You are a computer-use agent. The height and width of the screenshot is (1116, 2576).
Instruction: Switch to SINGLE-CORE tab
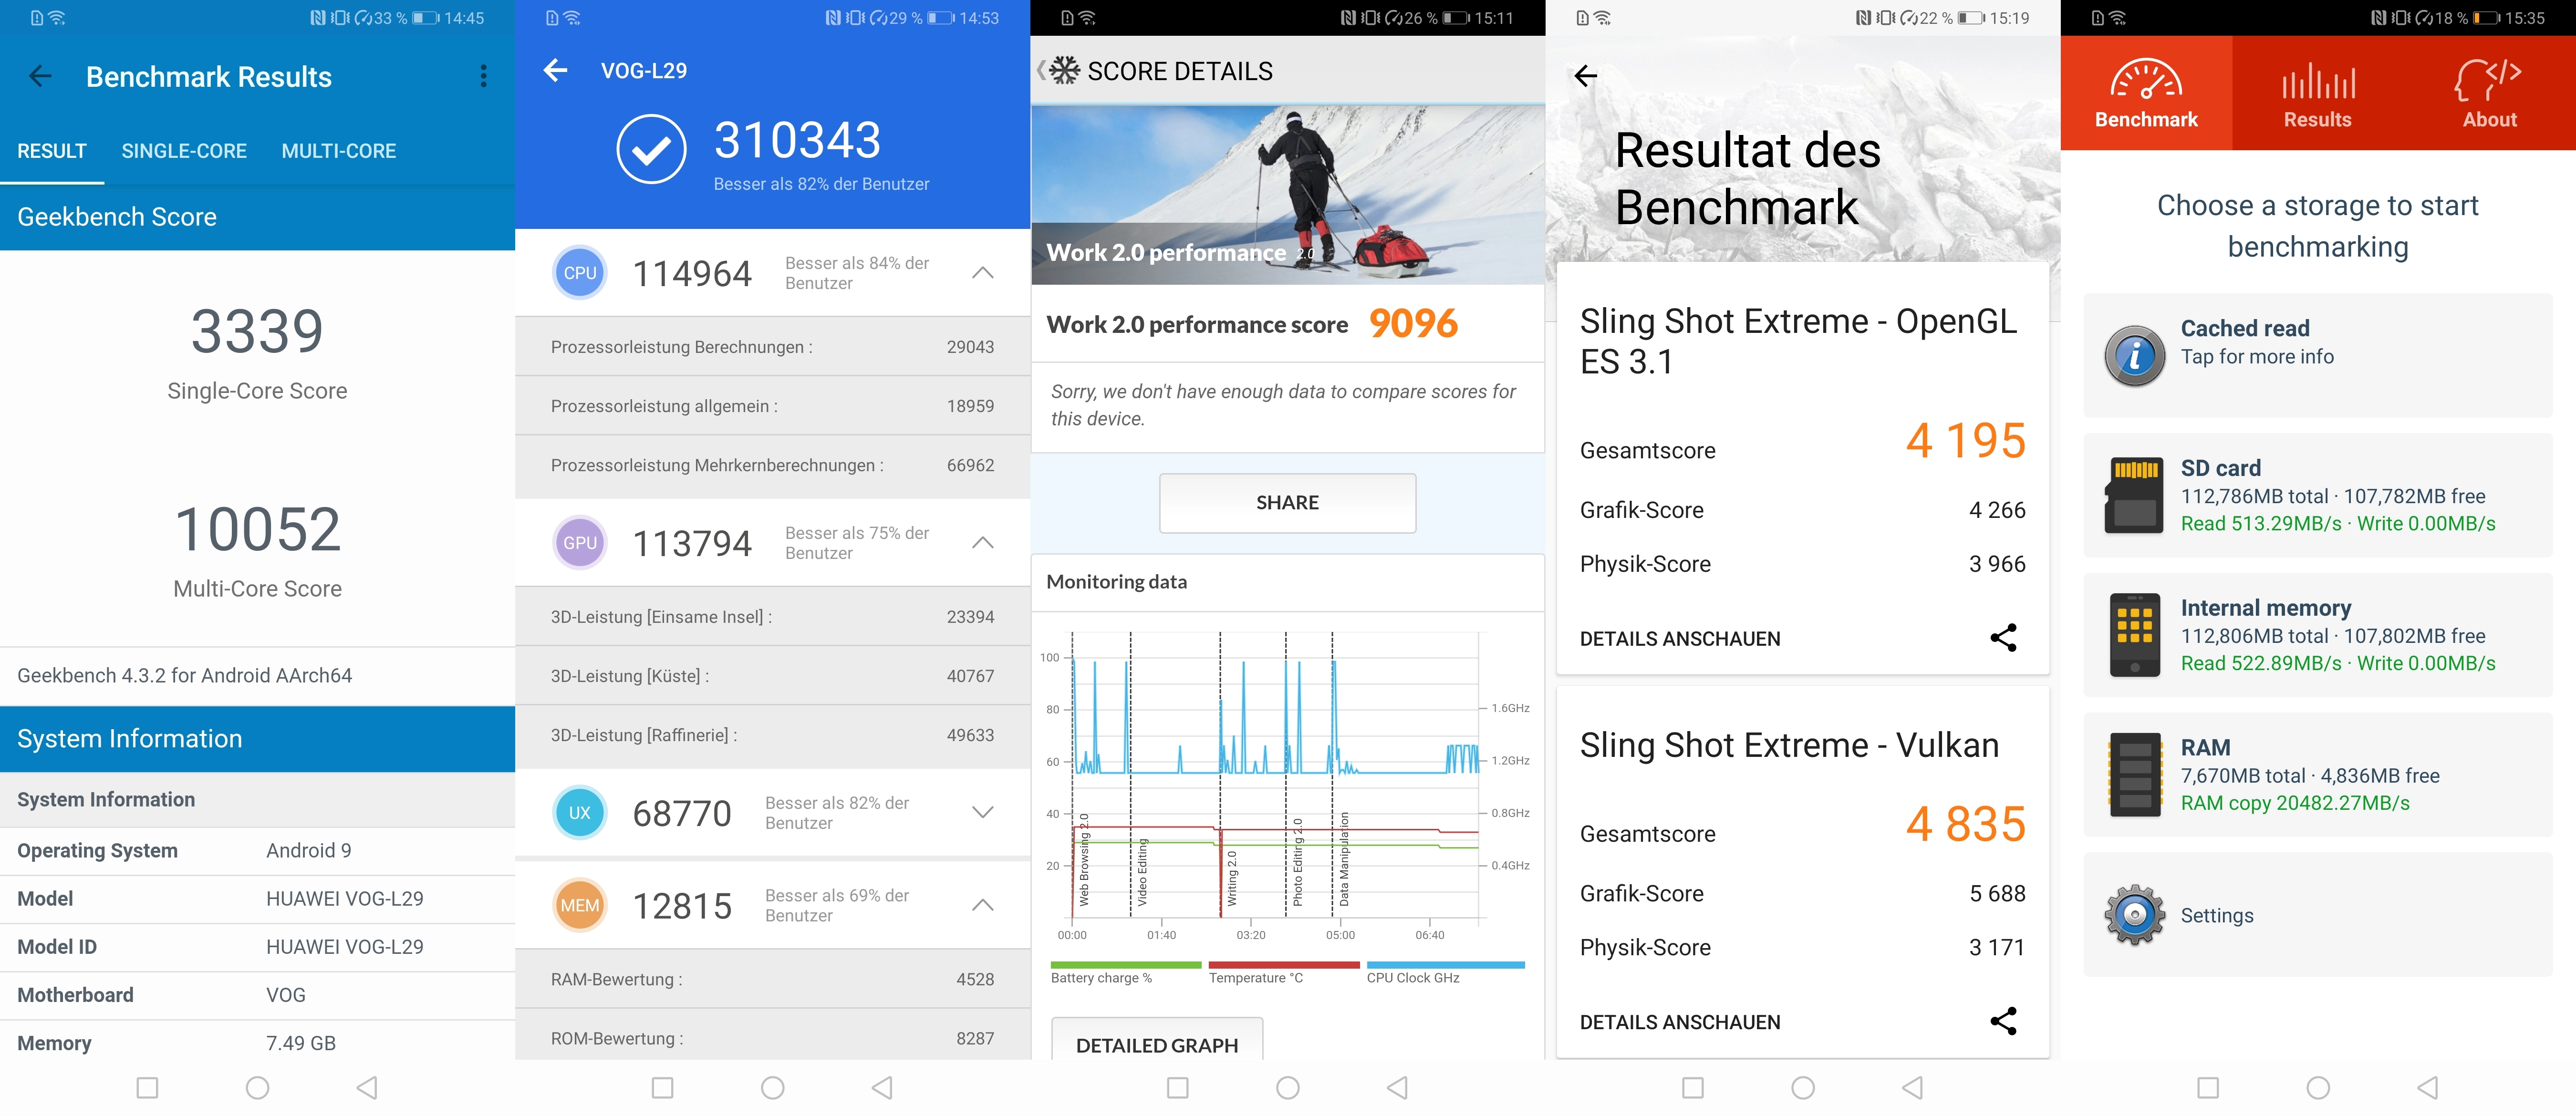point(184,151)
